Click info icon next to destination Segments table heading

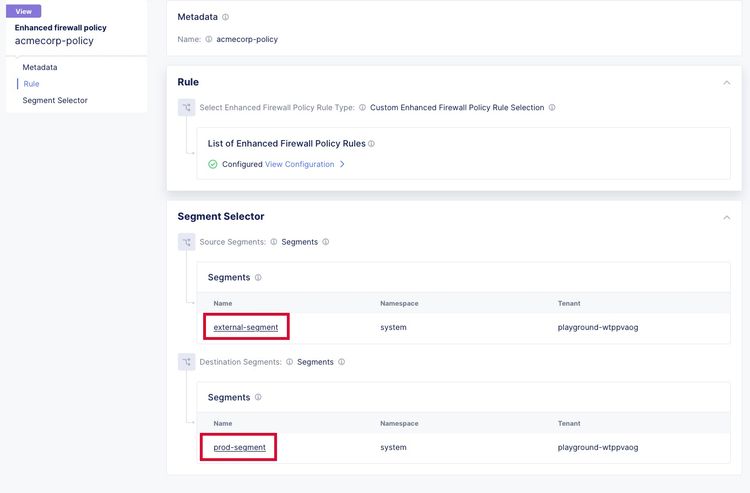pyautogui.click(x=258, y=397)
